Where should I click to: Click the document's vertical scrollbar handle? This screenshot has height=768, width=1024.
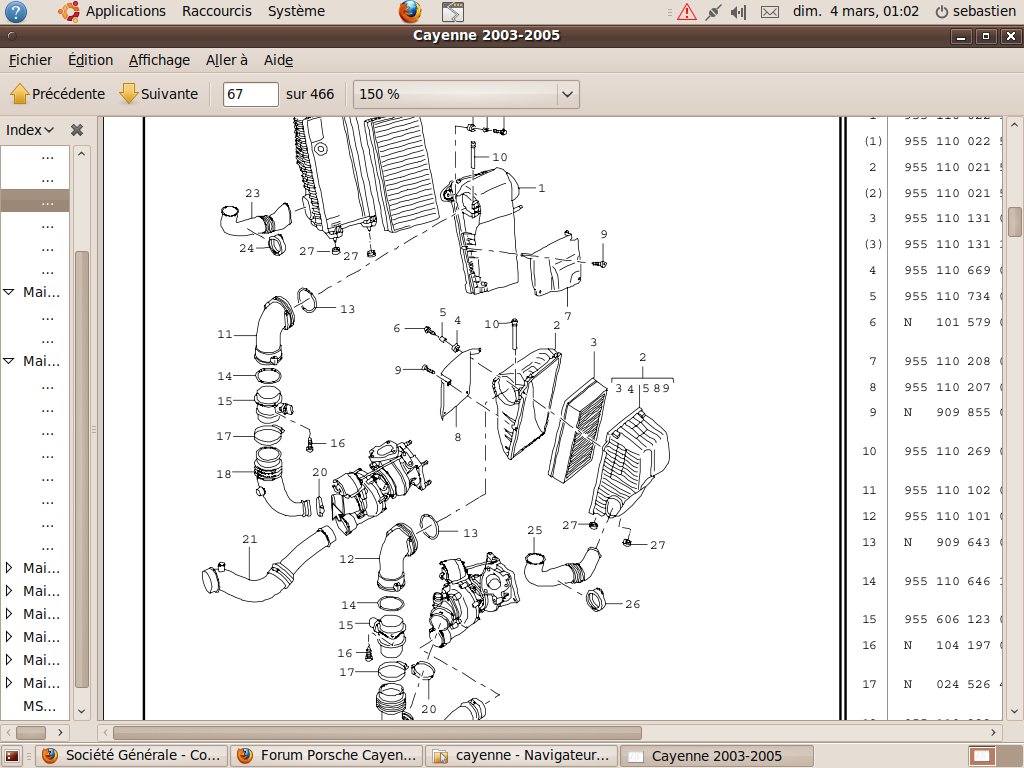tap(1014, 222)
